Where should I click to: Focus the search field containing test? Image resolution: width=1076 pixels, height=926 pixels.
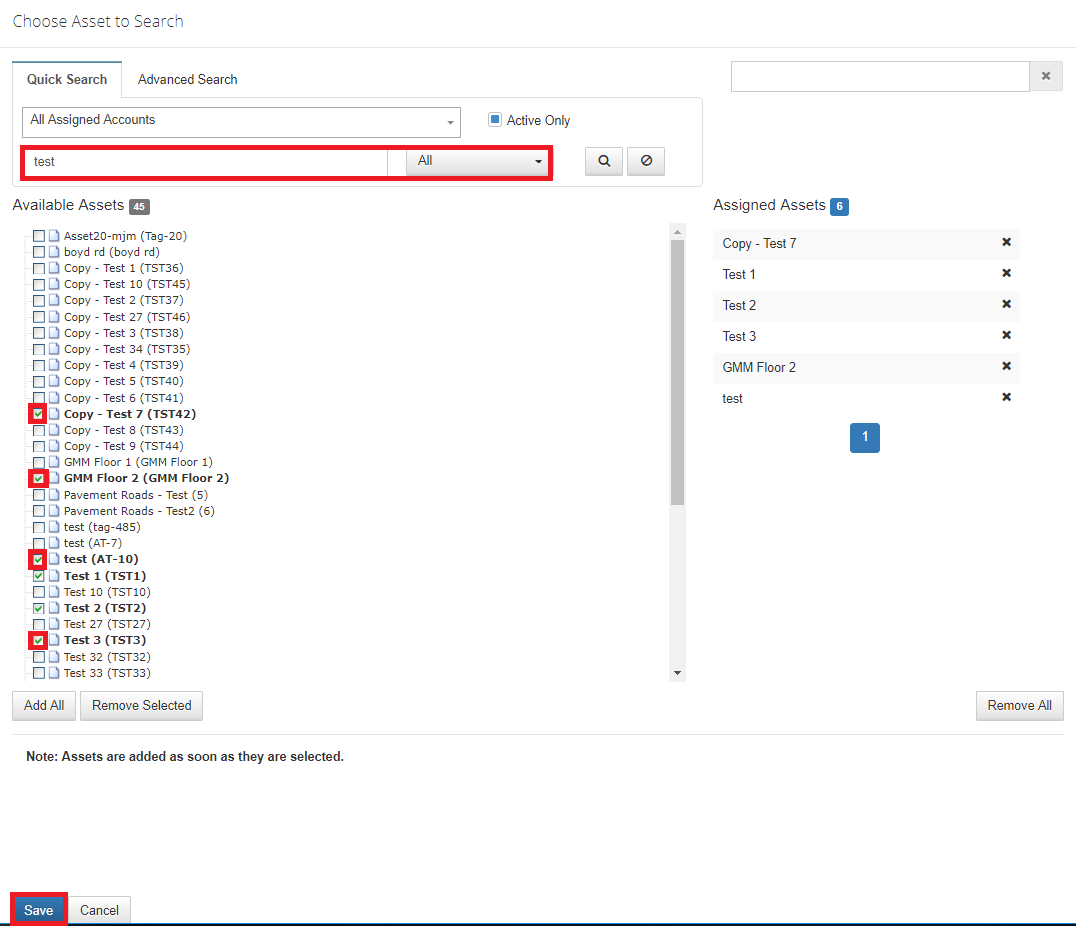point(205,161)
